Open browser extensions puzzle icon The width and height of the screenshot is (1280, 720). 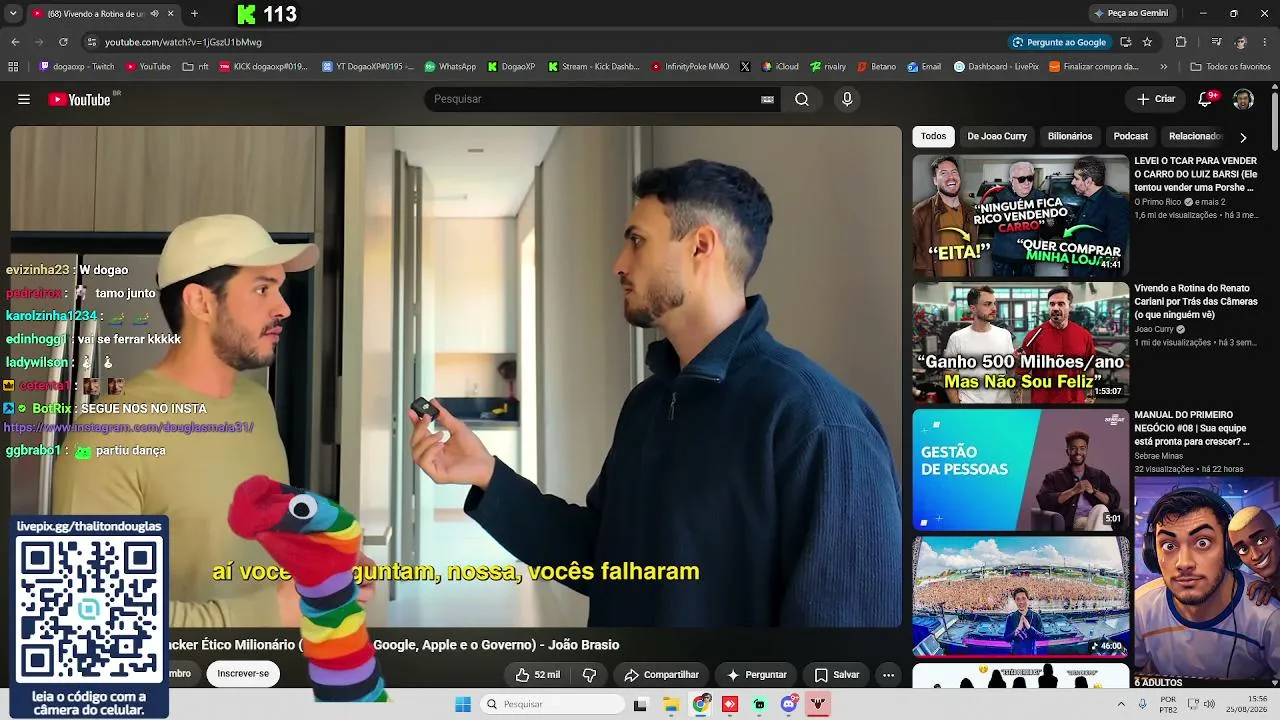tap(1181, 42)
